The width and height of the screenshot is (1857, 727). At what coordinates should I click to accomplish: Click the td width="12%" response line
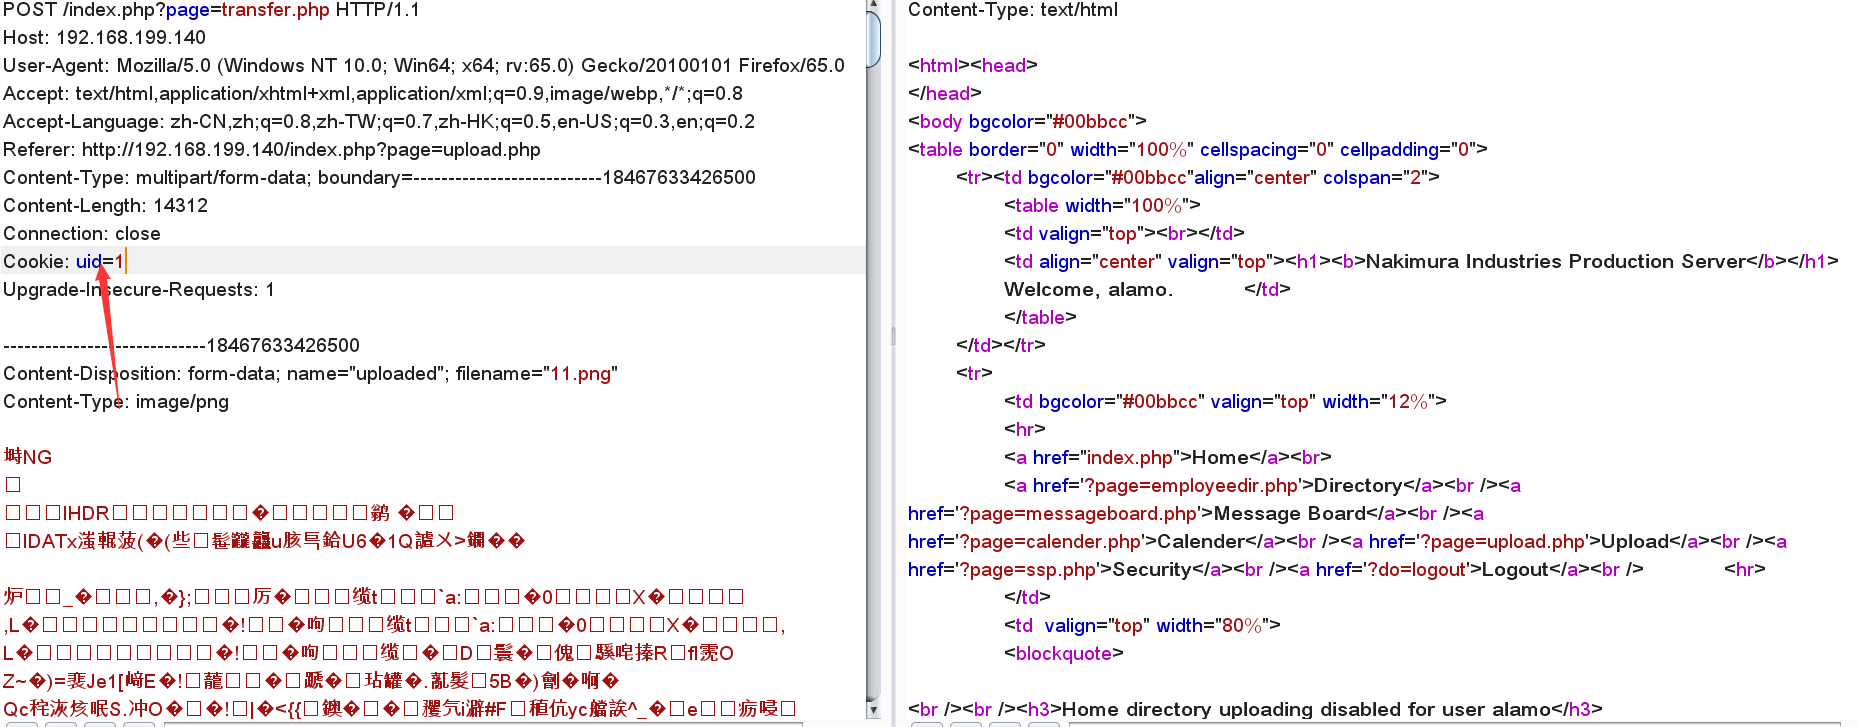pyautogui.click(x=1225, y=402)
